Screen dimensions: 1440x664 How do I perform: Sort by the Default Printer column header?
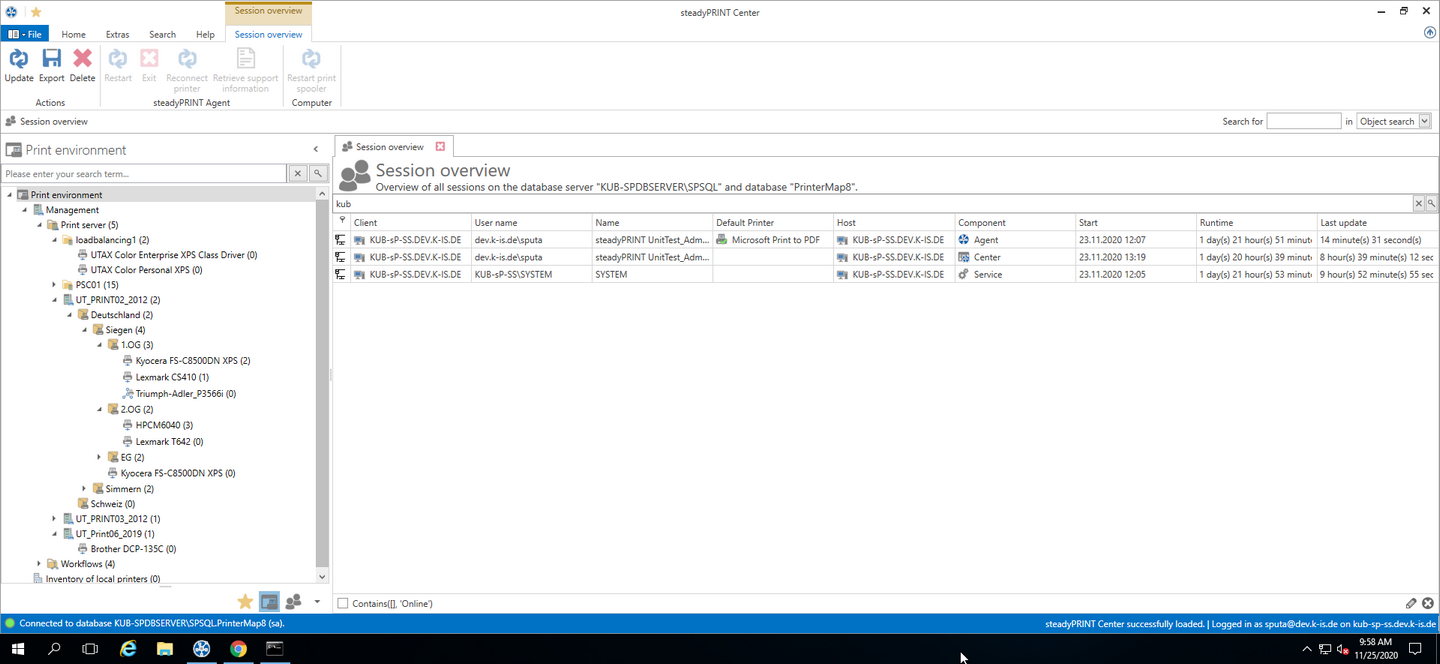click(772, 222)
